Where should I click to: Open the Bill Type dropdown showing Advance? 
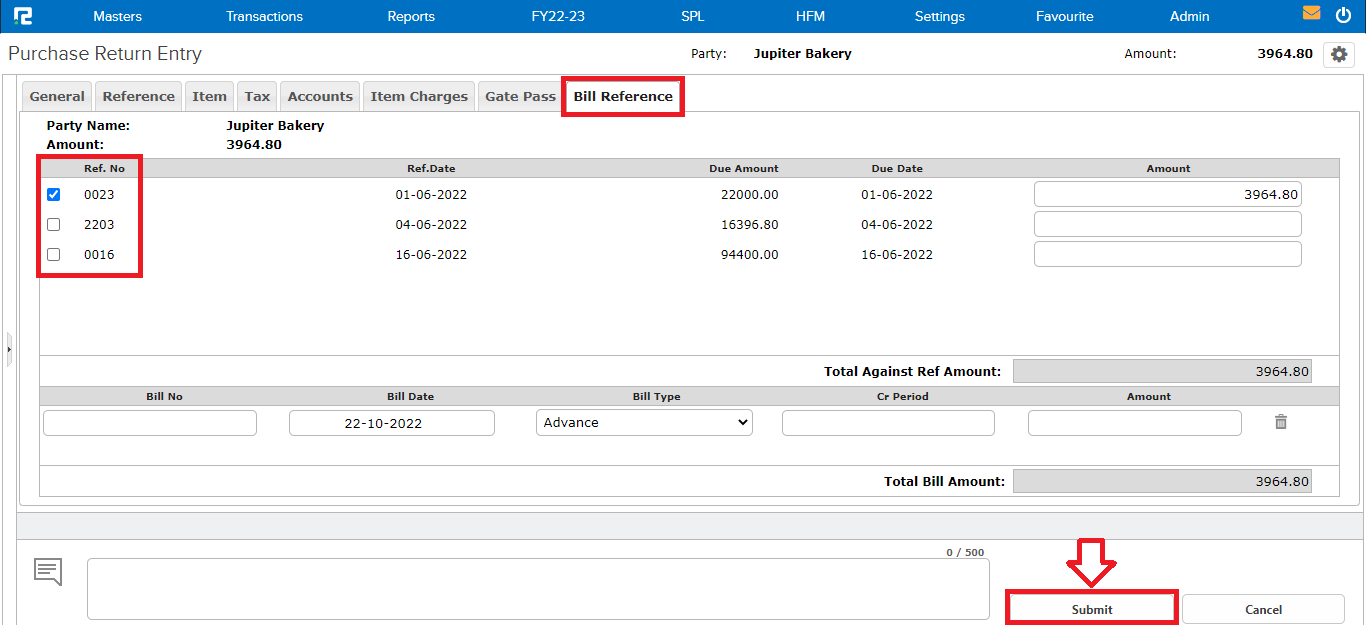(x=644, y=423)
